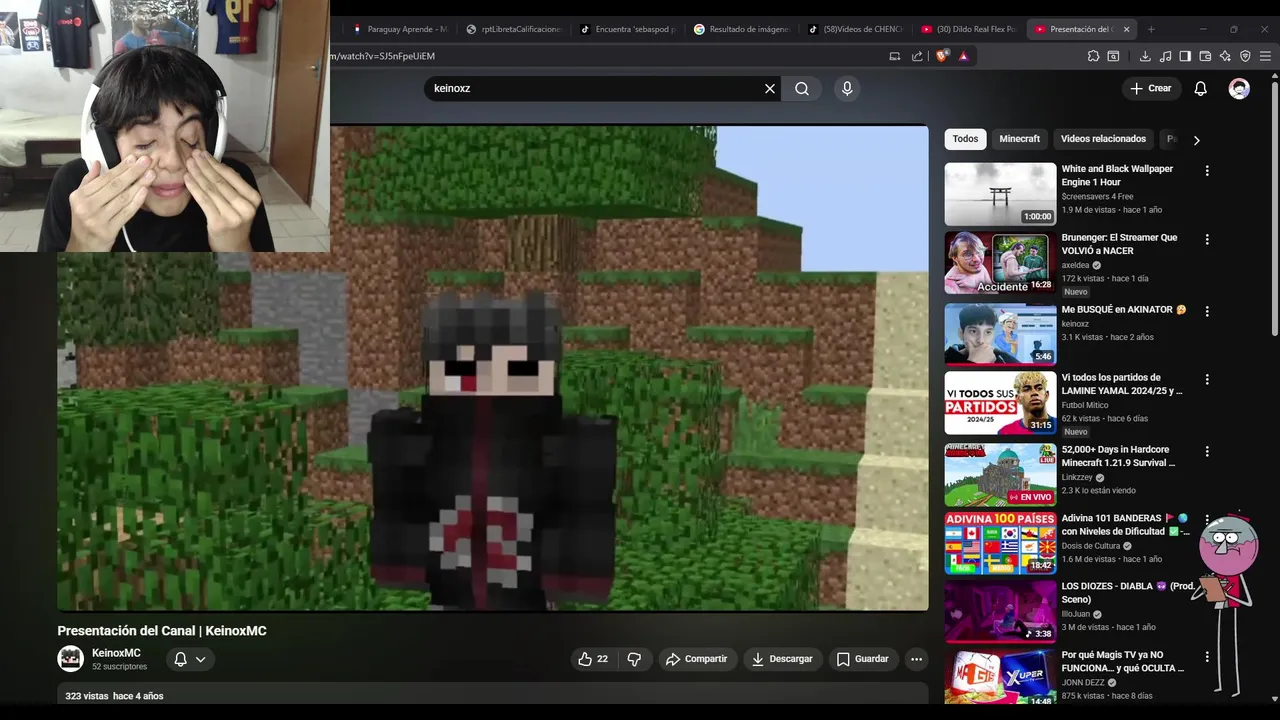The height and width of the screenshot is (720, 1280).
Task: Open the Linkzzey channel link
Action: 1078,478
